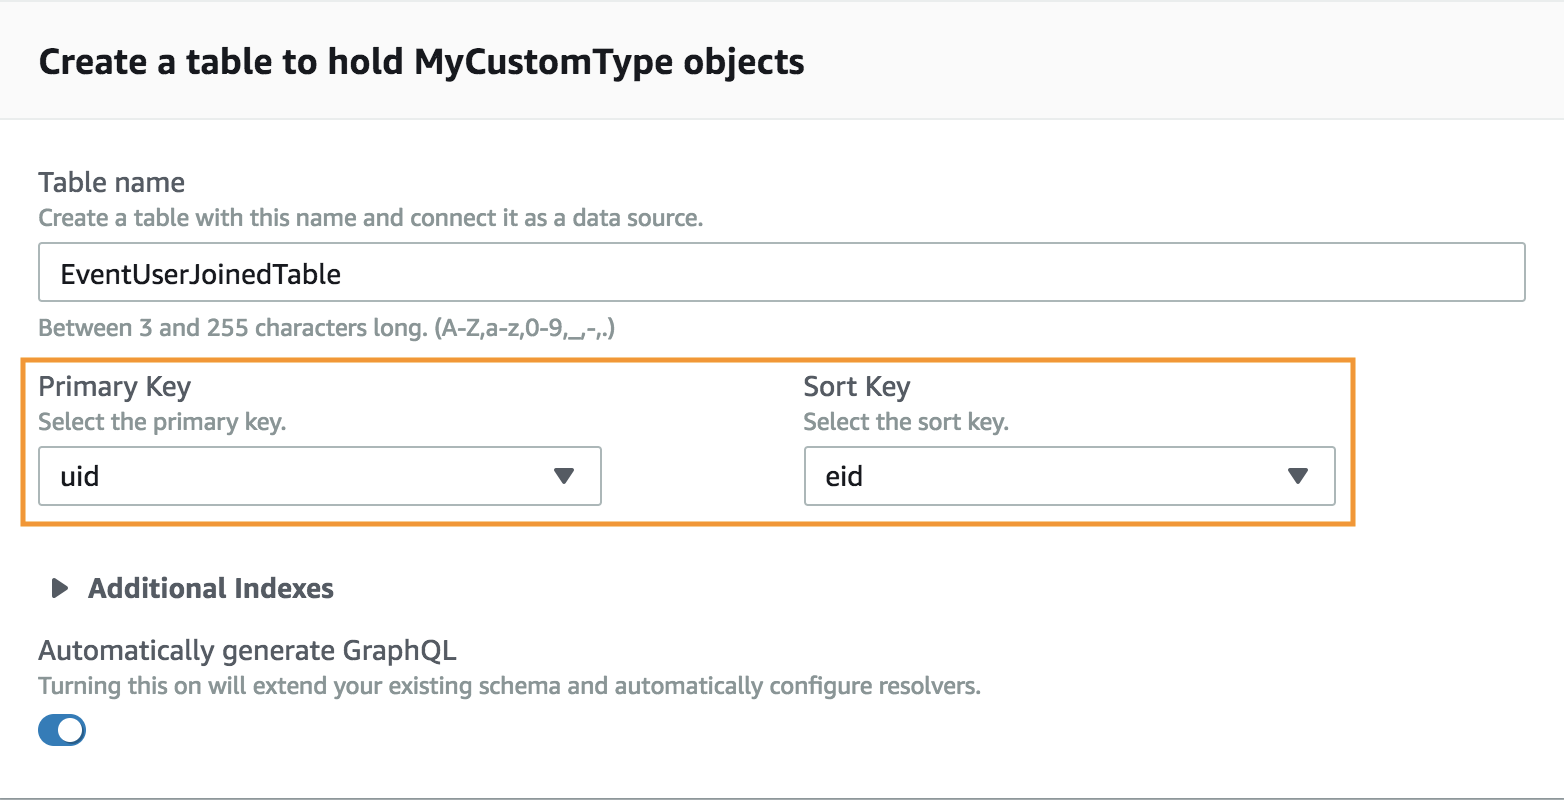Click the Primary Key label

[x=114, y=387]
